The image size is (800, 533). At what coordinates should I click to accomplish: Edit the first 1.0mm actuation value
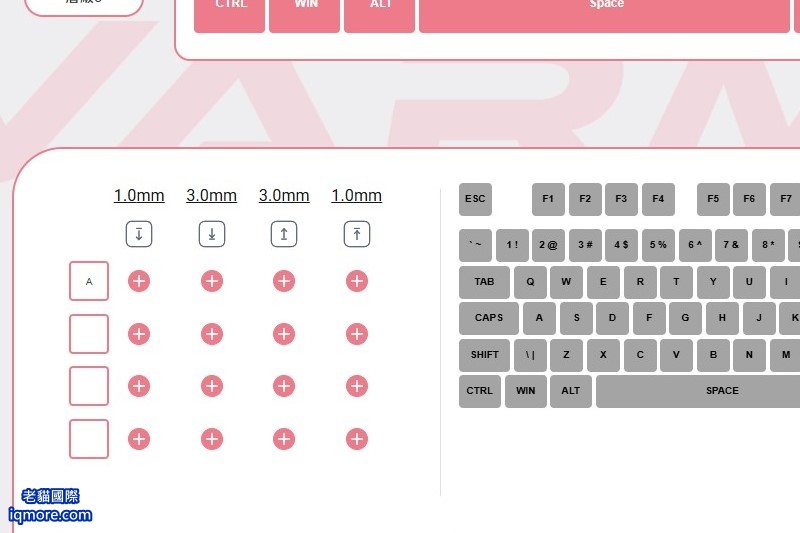pos(139,195)
